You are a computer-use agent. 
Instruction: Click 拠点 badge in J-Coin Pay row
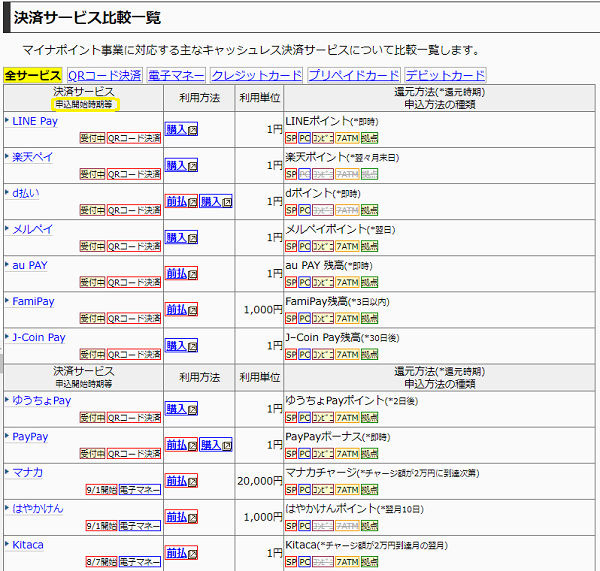point(369,354)
